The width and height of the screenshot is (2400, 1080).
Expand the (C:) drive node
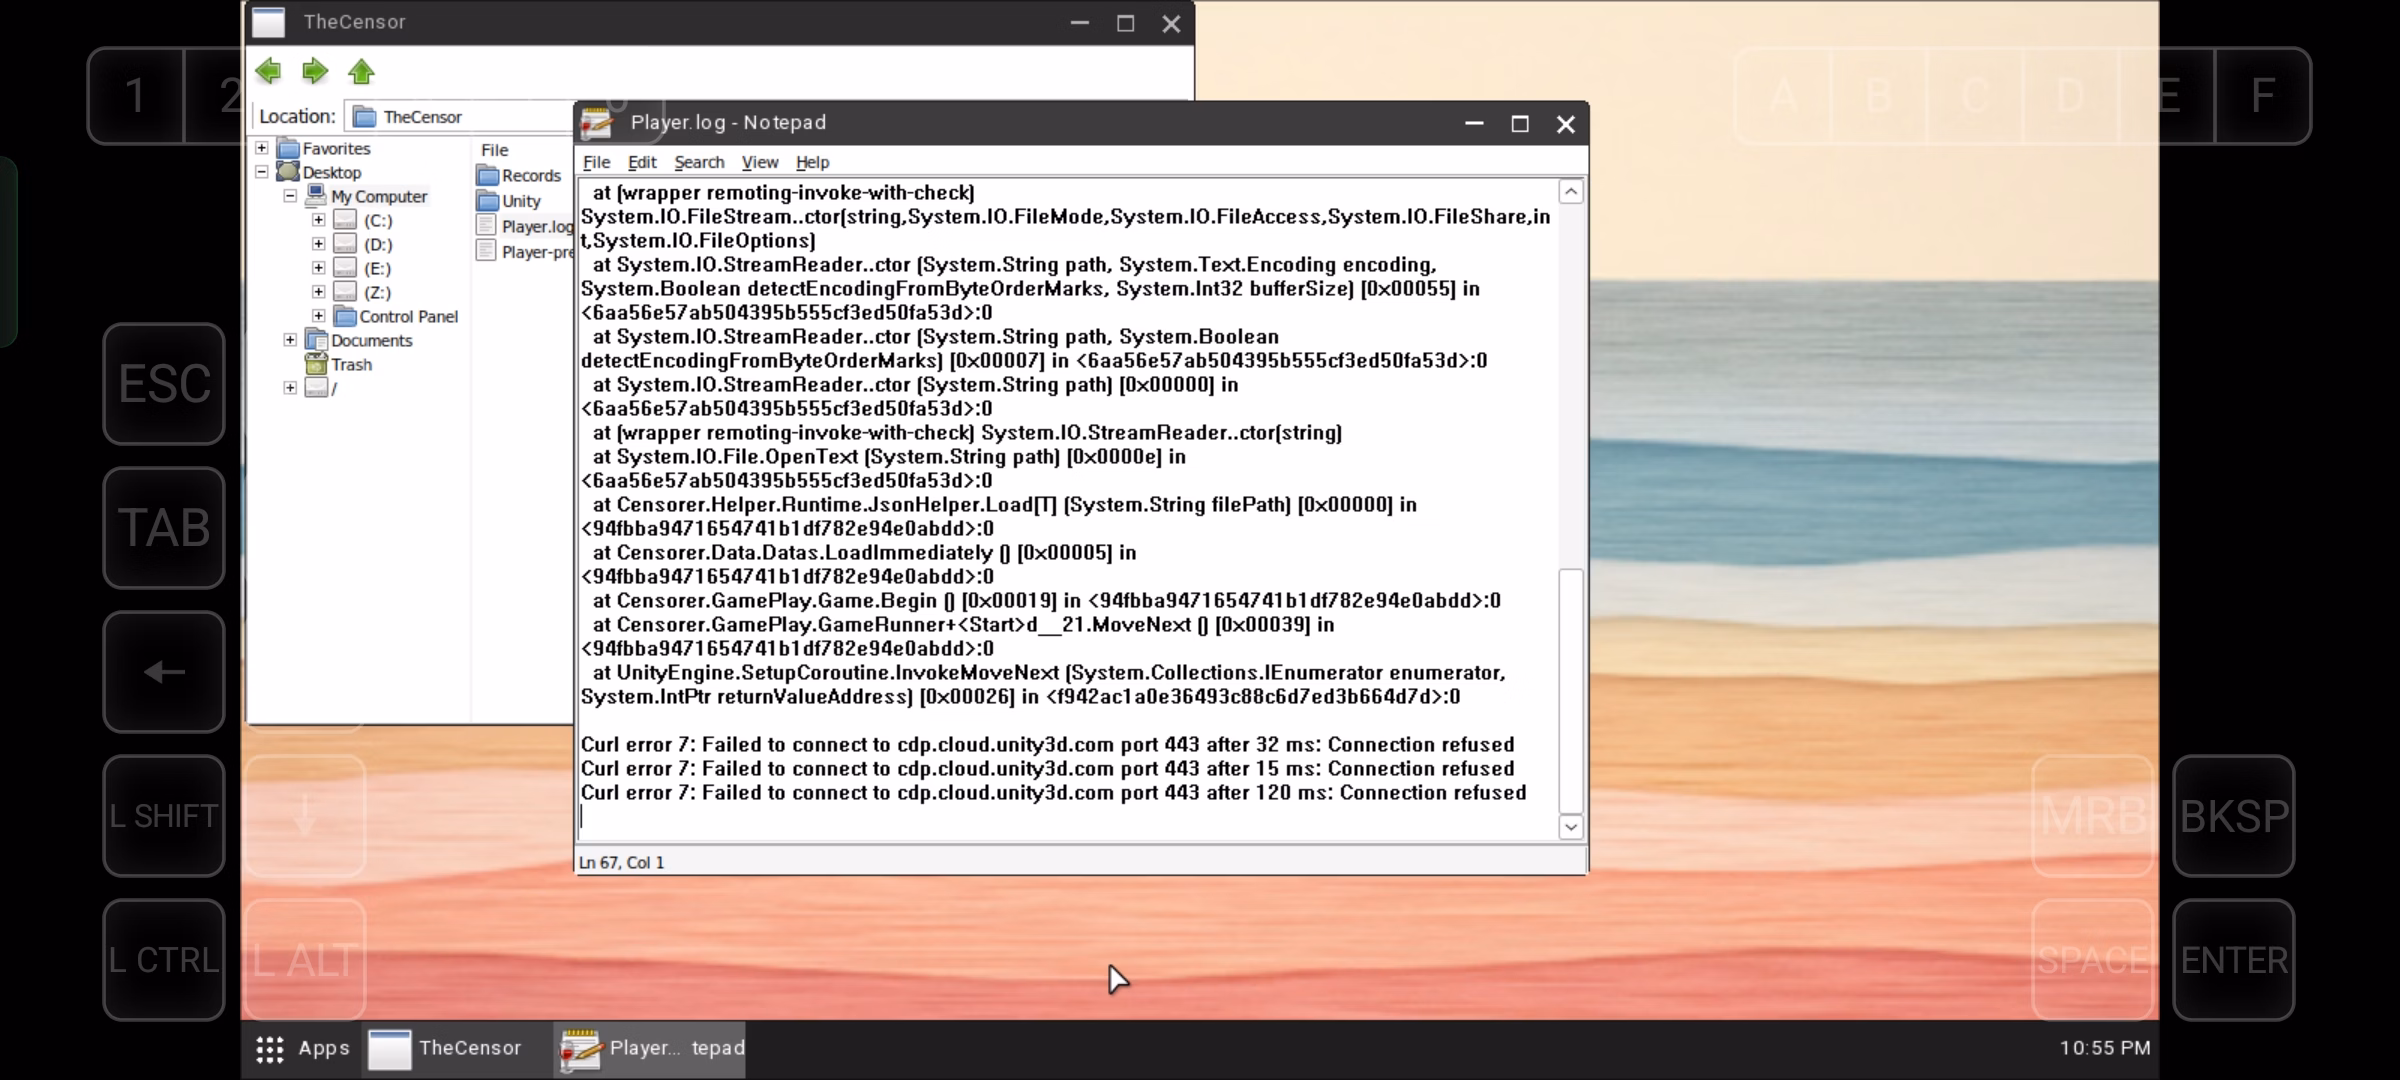tap(318, 220)
